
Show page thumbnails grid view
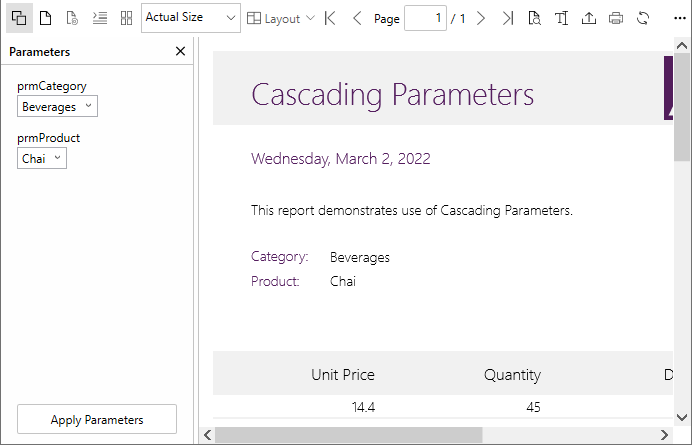tap(126, 18)
